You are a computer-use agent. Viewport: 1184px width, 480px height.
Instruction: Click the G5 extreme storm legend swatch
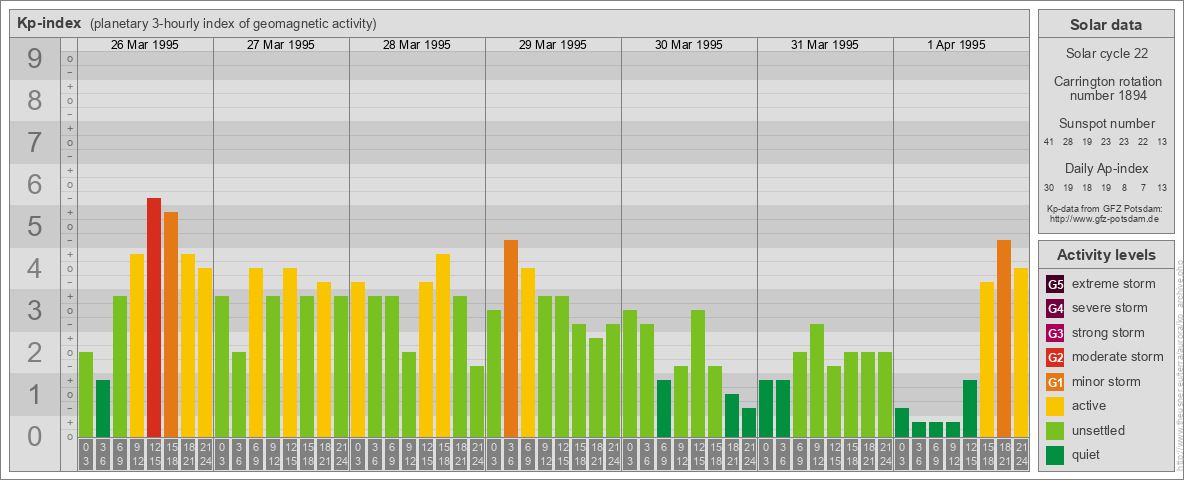(1055, 284)
